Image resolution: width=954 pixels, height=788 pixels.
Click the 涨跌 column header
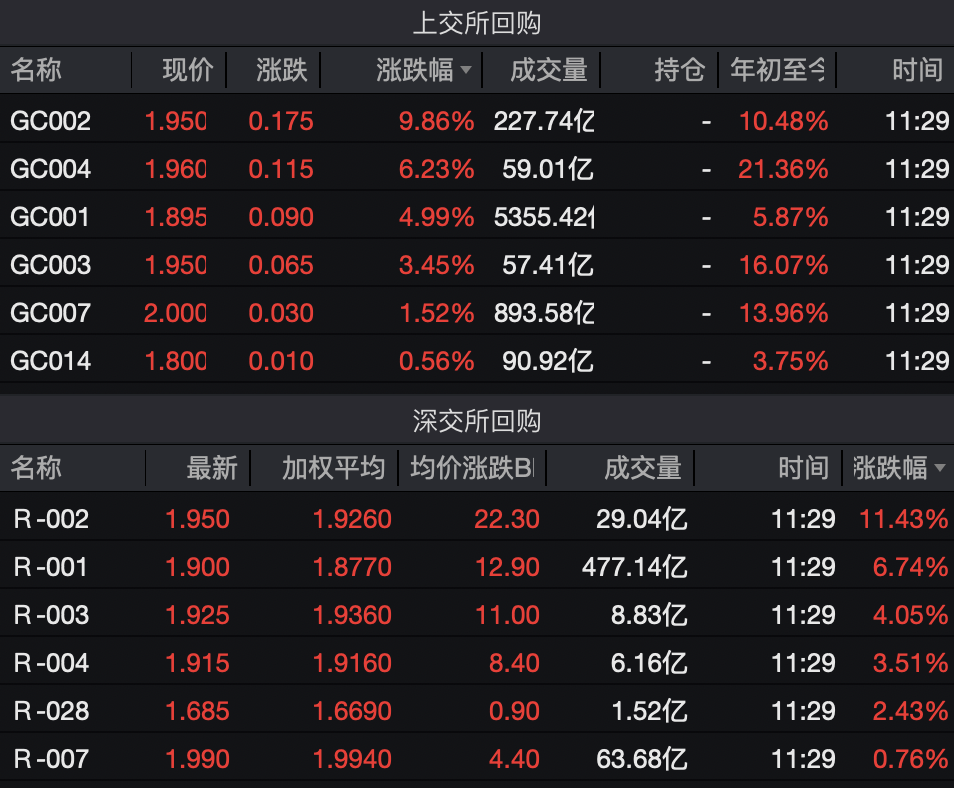click(x=282, y=70)
